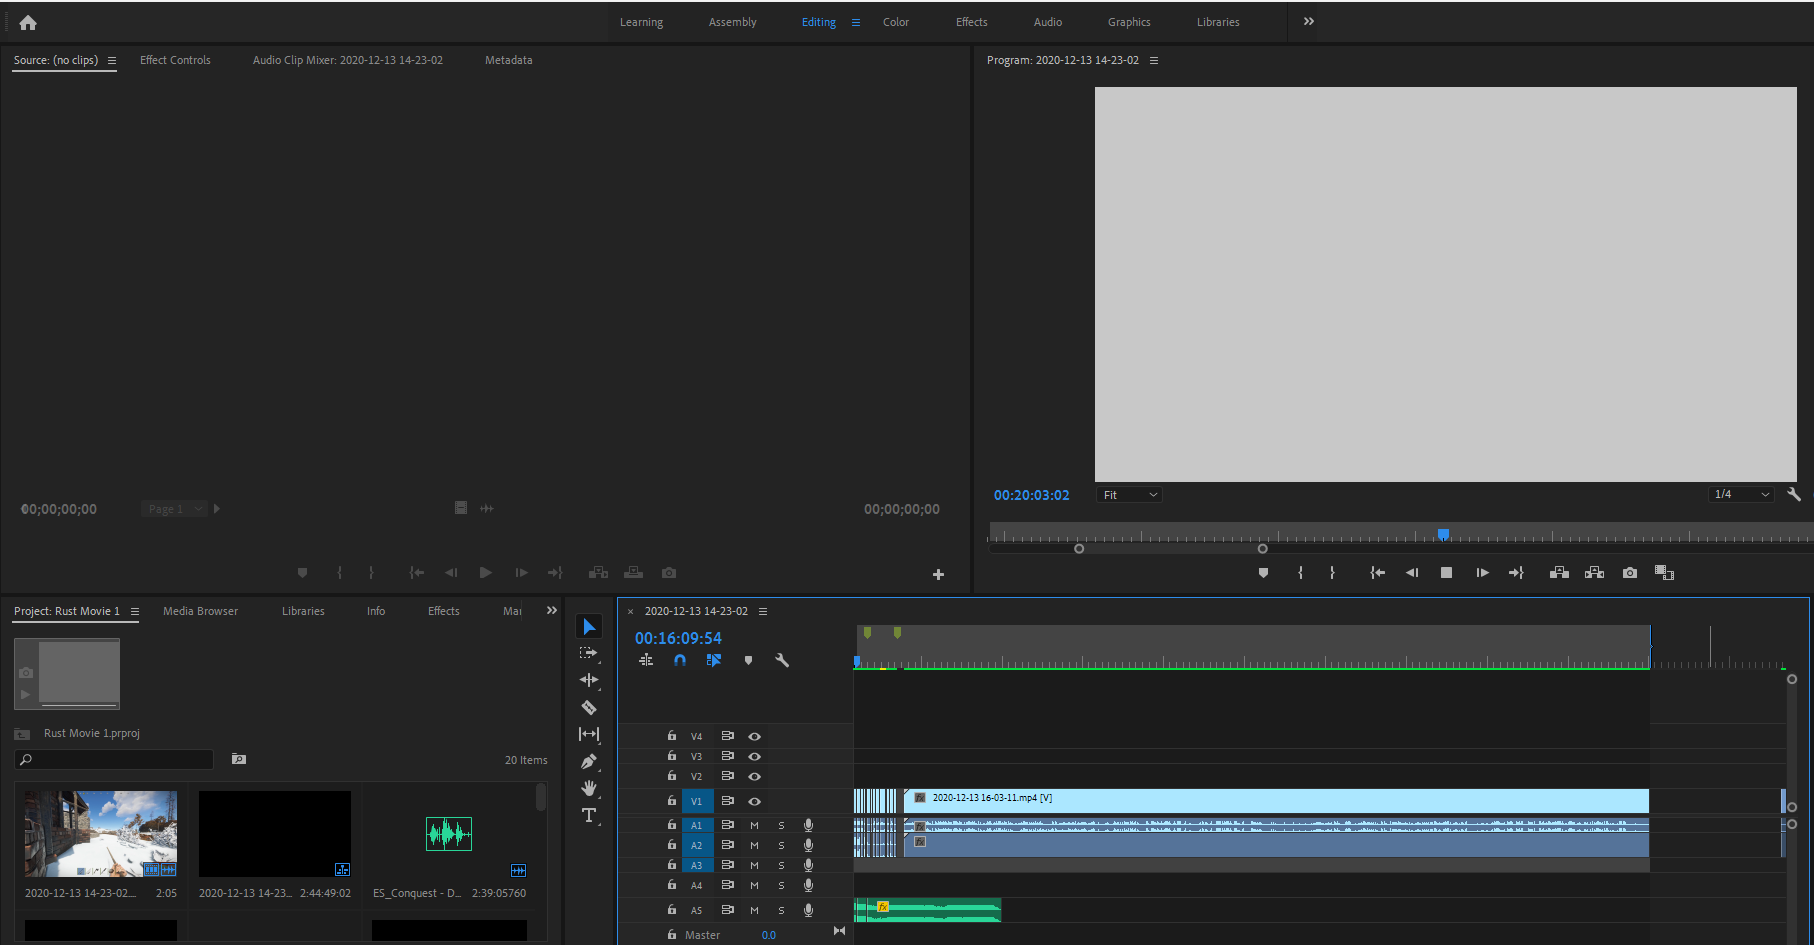Select the Hand tool
Viewport: 1814px width, 945px height.
589,788
